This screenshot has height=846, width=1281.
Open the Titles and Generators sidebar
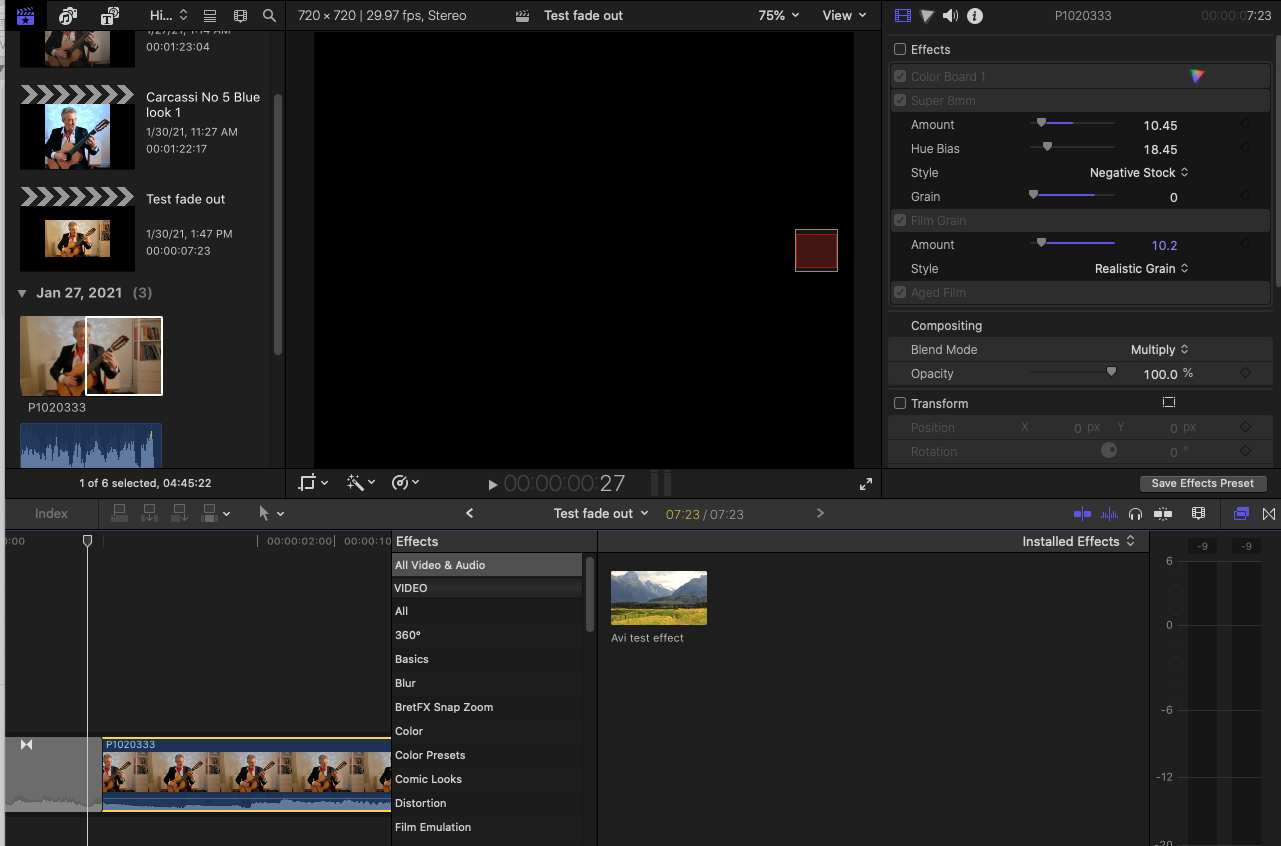[110, 16]
